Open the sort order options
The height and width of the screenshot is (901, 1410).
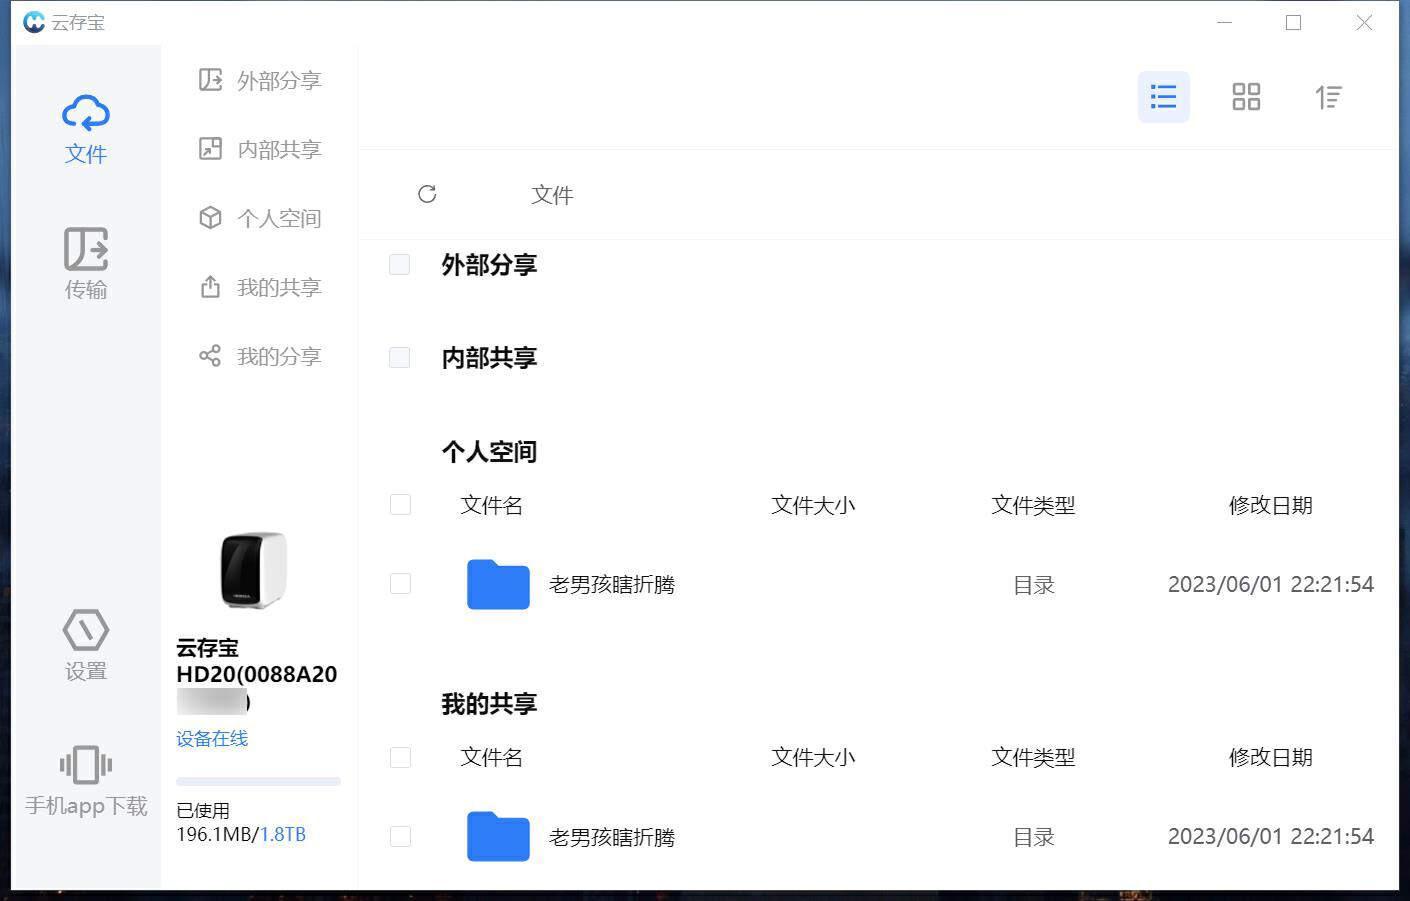click(x=1328, y=97)
